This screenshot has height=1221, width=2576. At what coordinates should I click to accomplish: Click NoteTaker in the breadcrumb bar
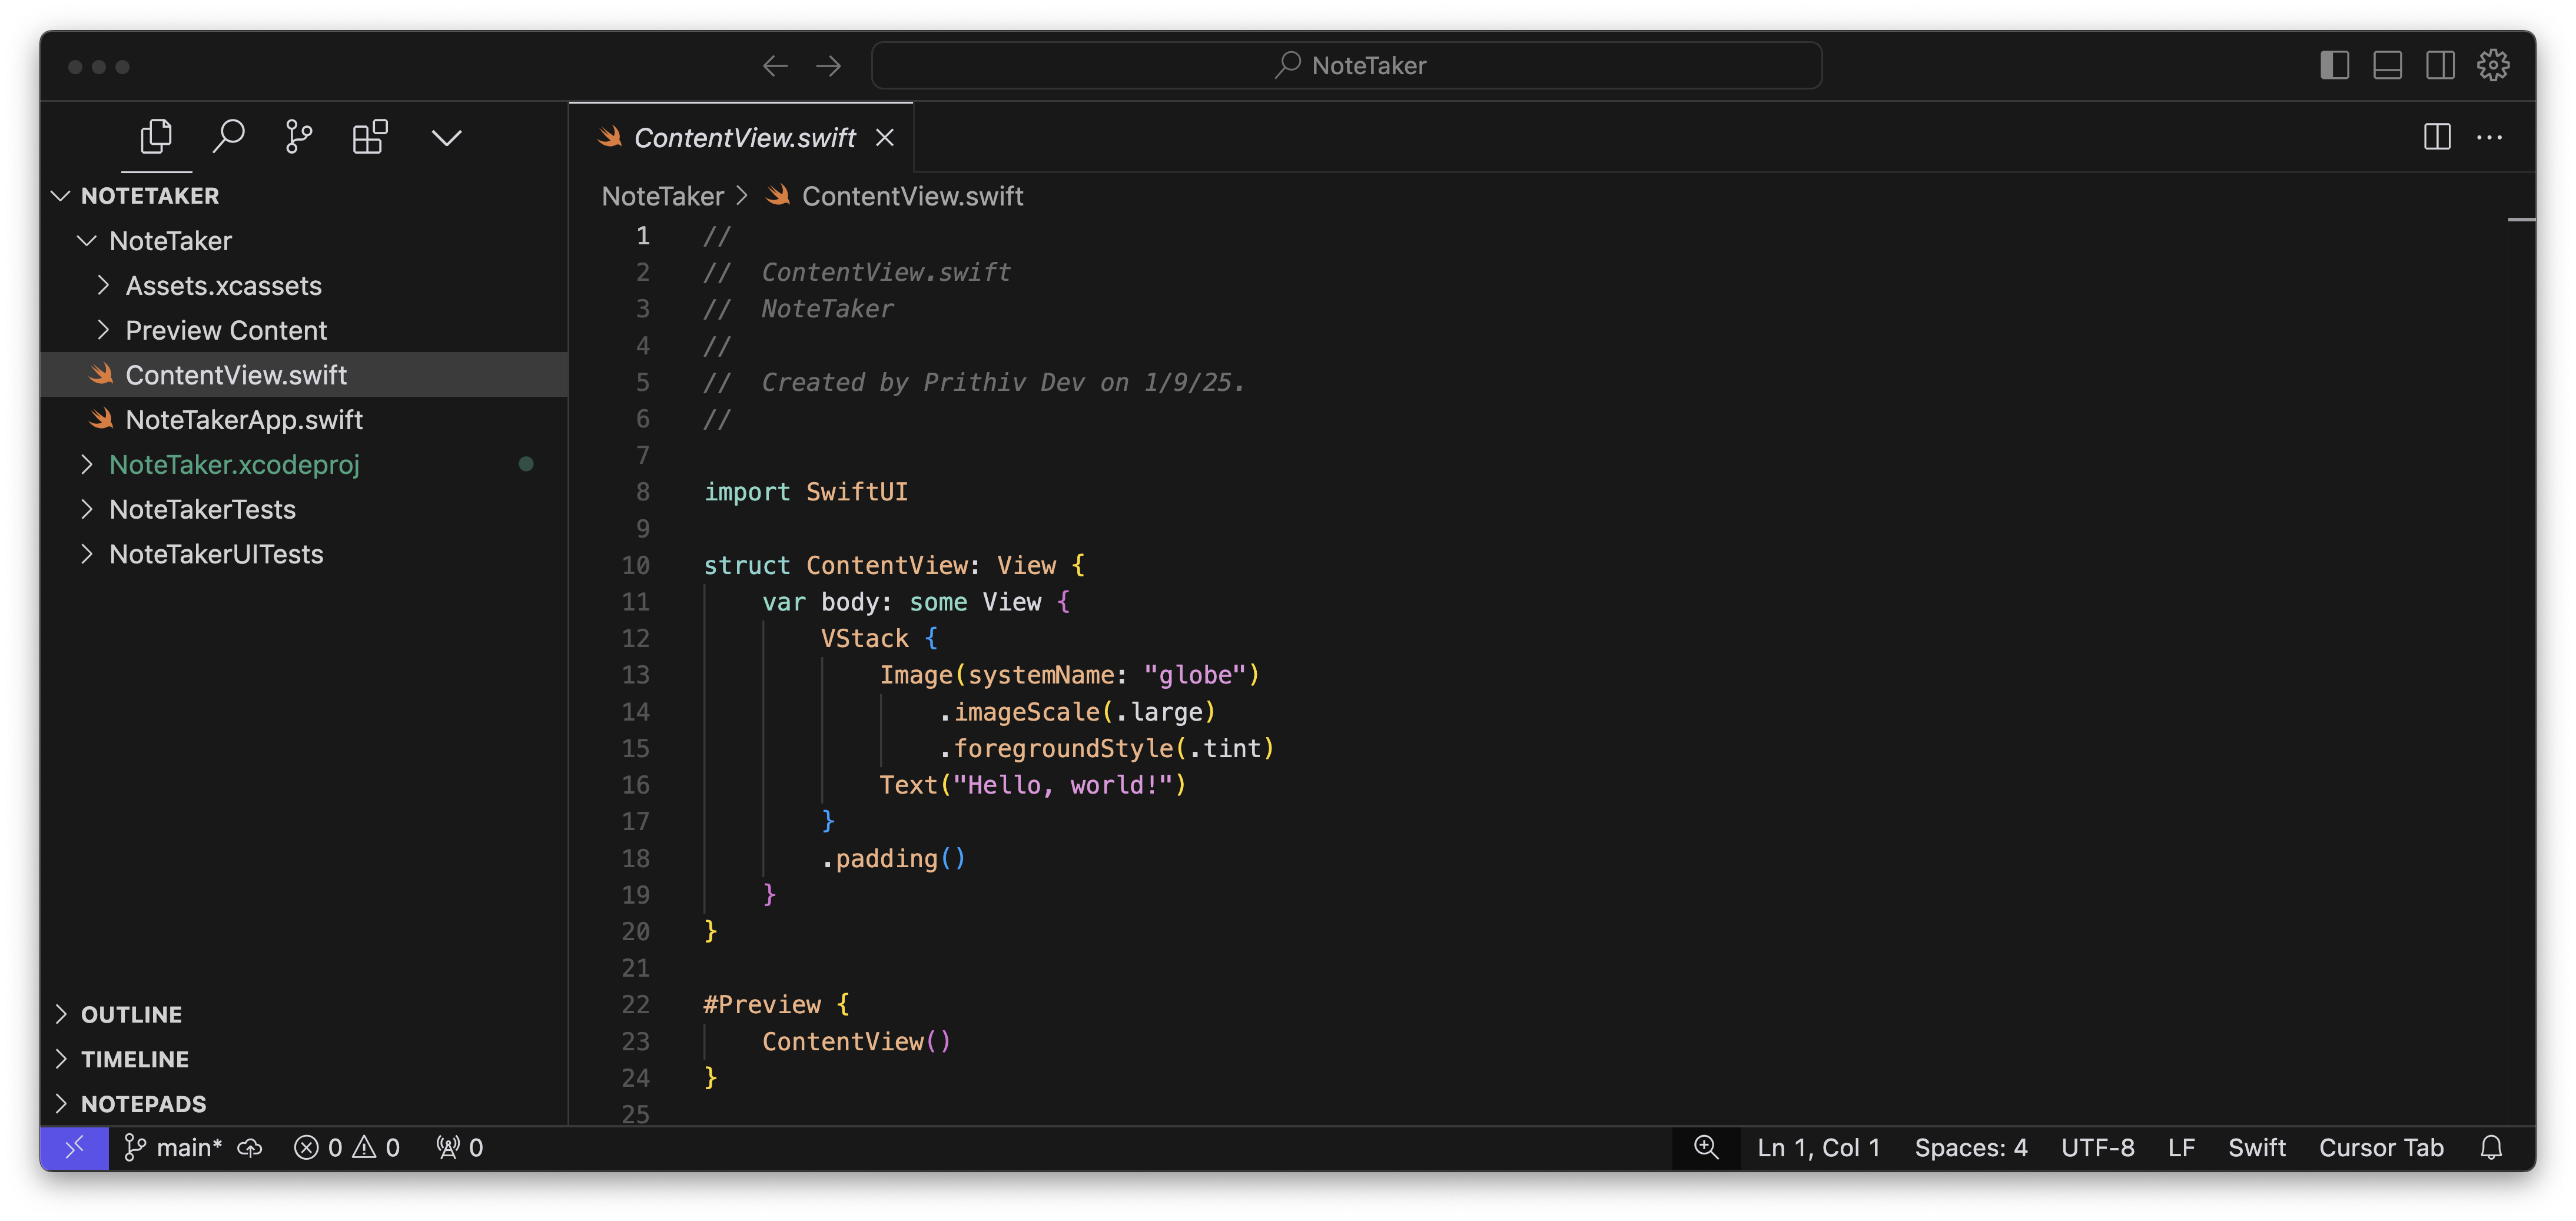pyautogui.click(x=662, y=196)
